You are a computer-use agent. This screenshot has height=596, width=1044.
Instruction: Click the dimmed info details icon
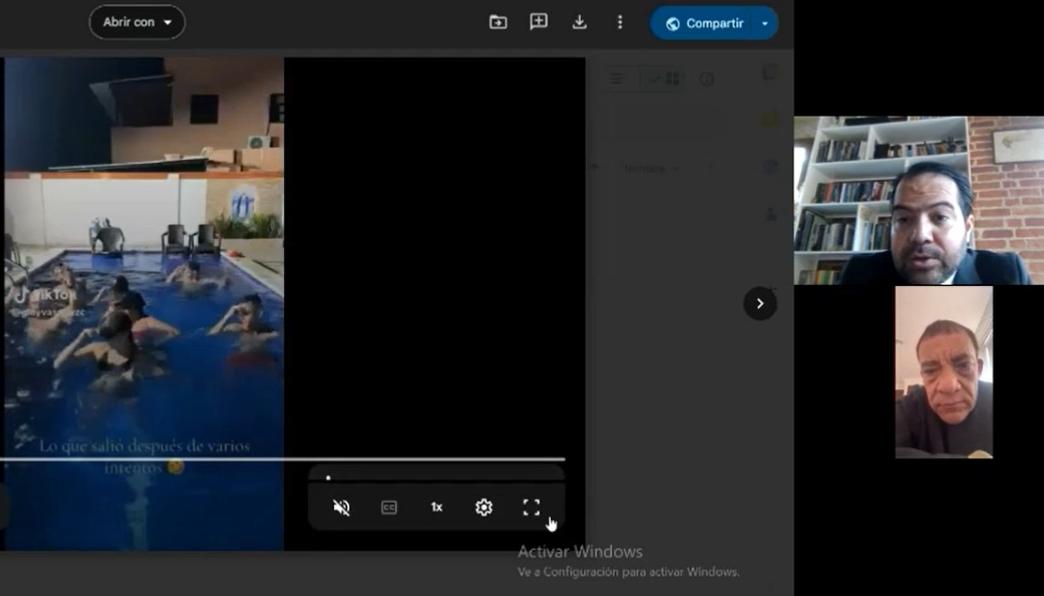(x=707, y=79)
